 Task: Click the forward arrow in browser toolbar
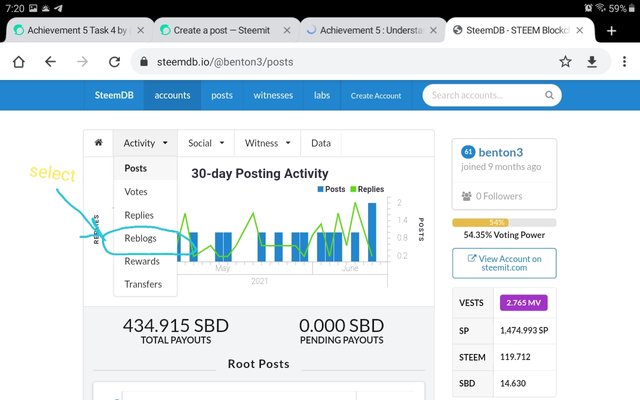click(82, 62)
